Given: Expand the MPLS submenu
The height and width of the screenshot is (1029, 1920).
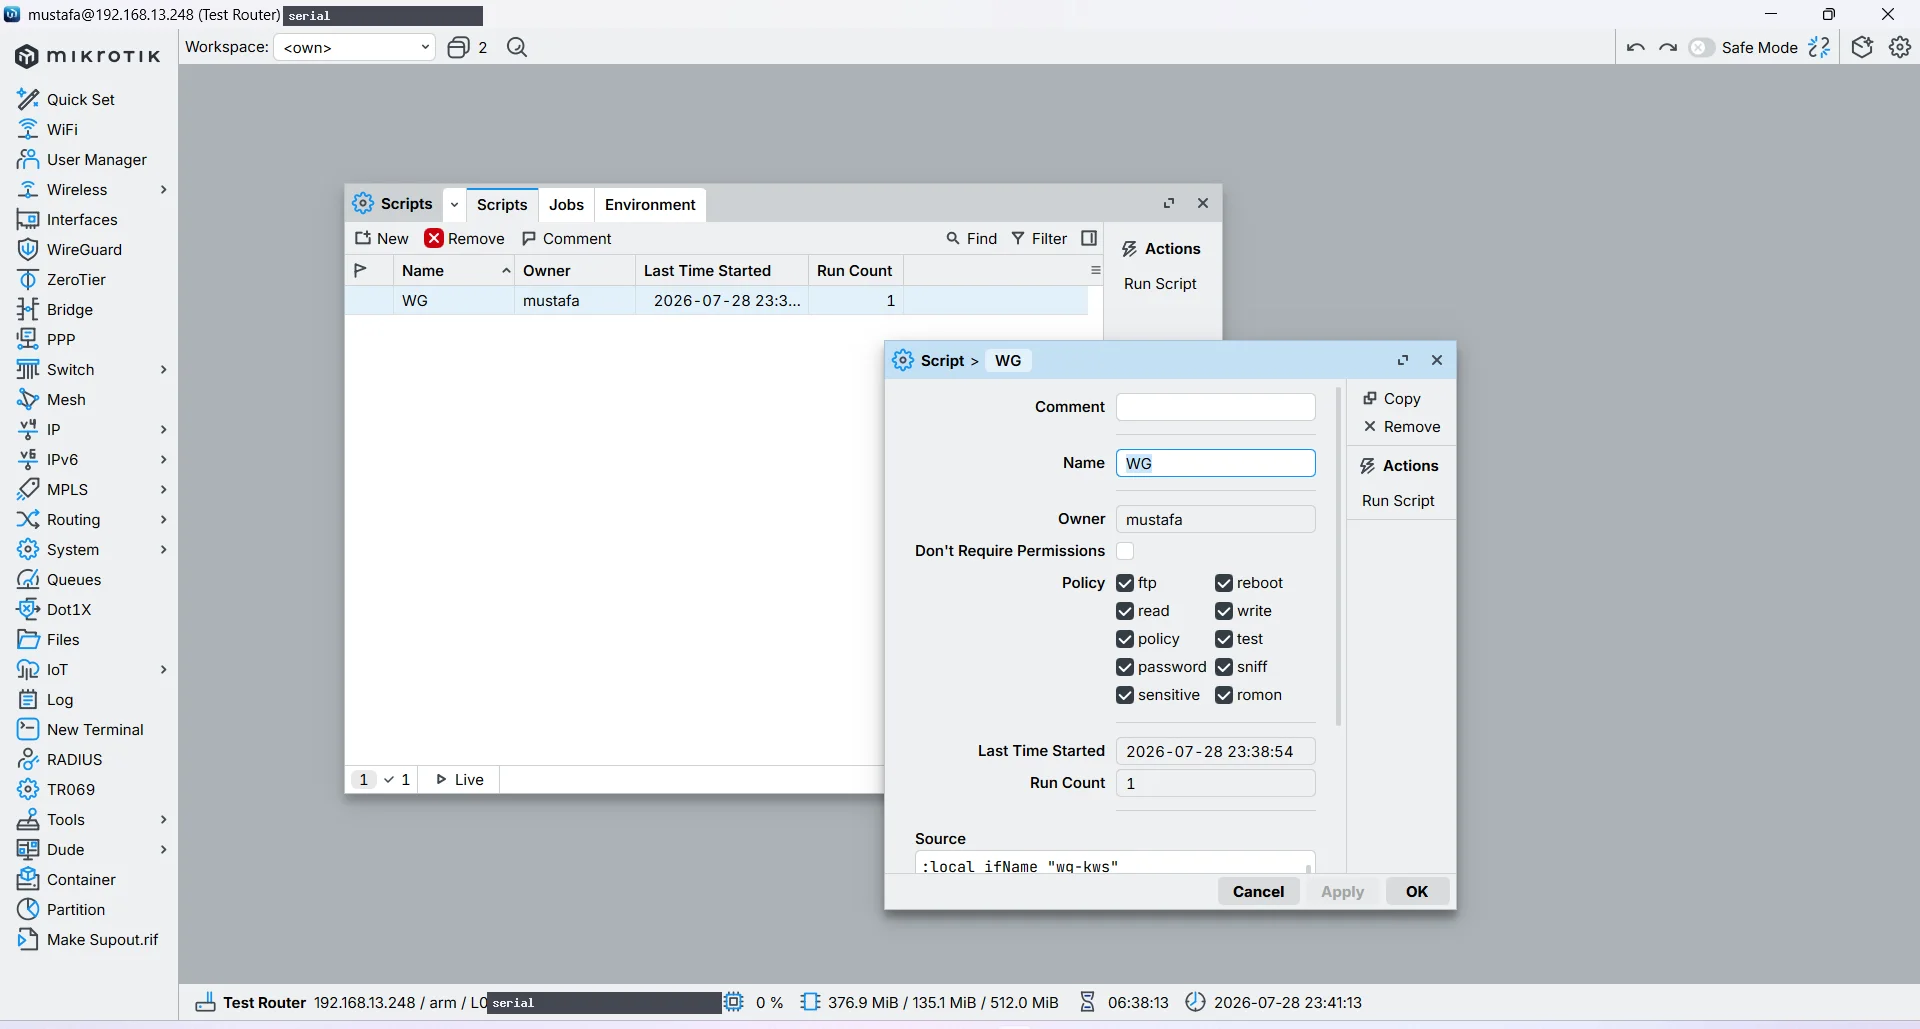Looking at the screenshot, I should tap(164, 489).
